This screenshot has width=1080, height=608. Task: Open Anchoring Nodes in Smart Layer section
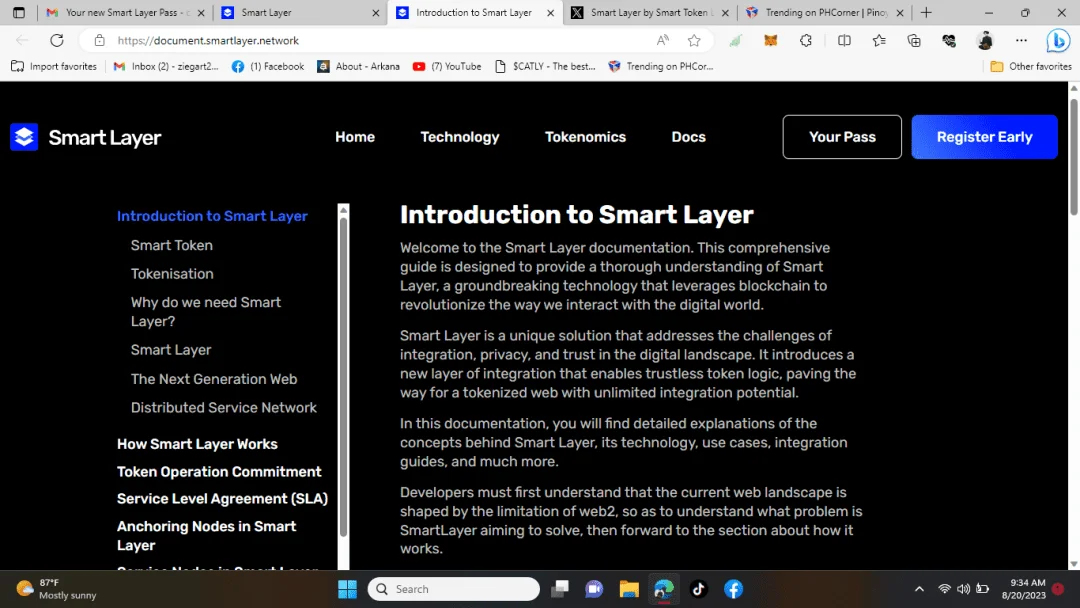click(x=206, y=536)
